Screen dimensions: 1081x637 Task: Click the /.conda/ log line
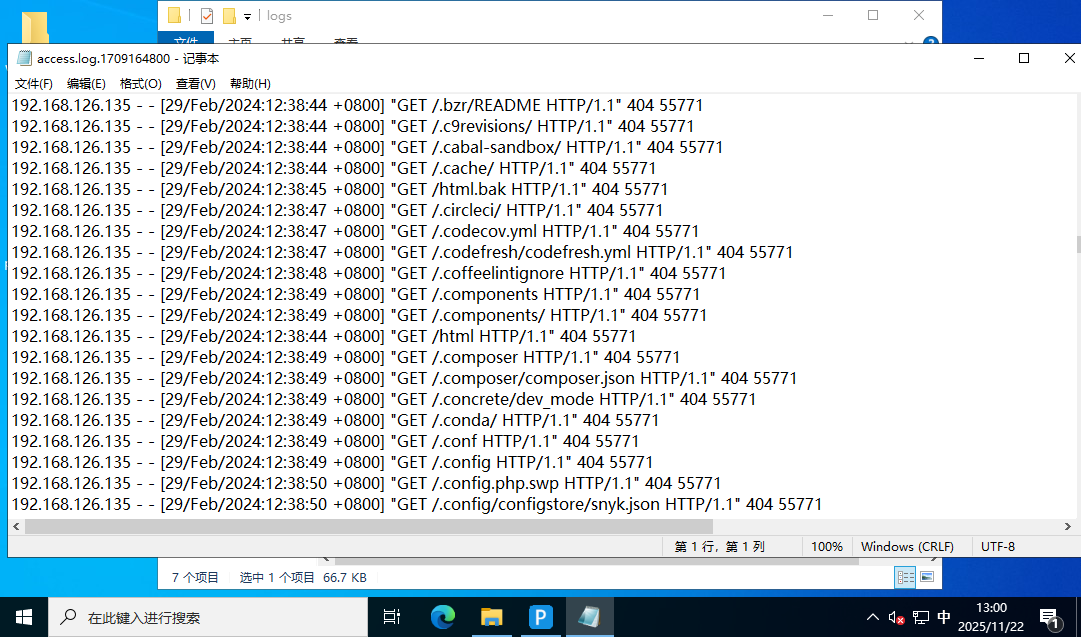coord(335,420)
